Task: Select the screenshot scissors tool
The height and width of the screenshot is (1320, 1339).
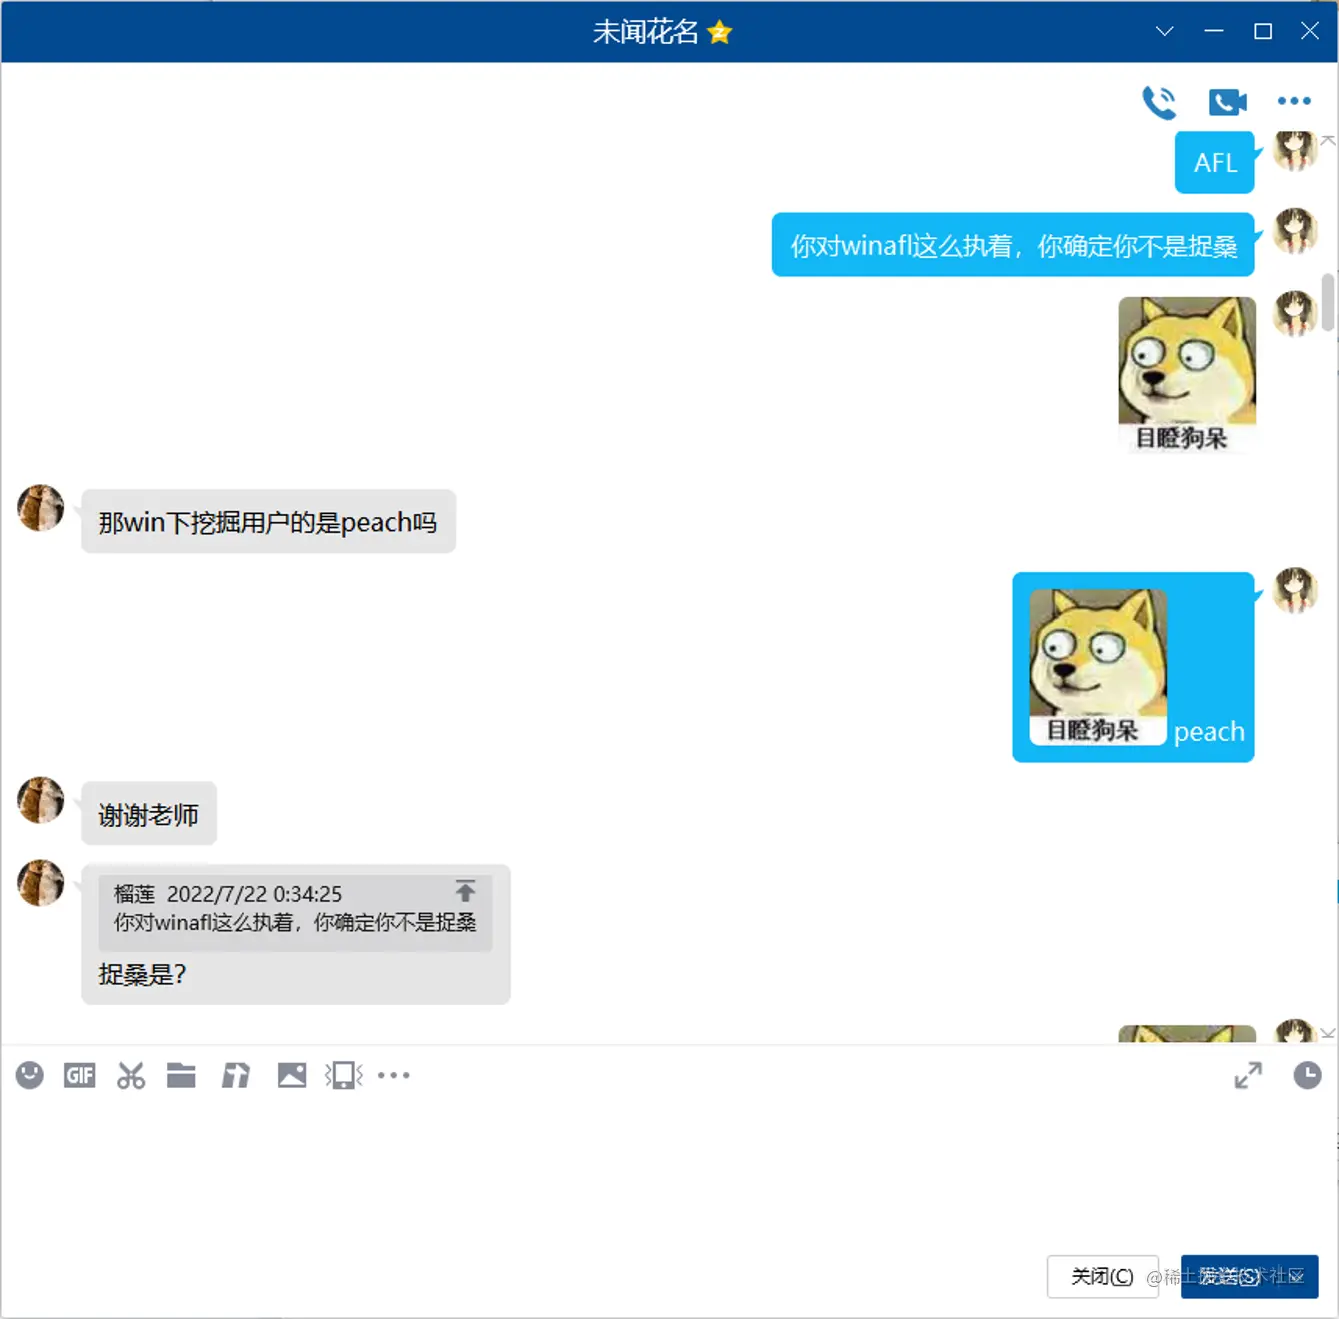Action: coord(131,1075)
